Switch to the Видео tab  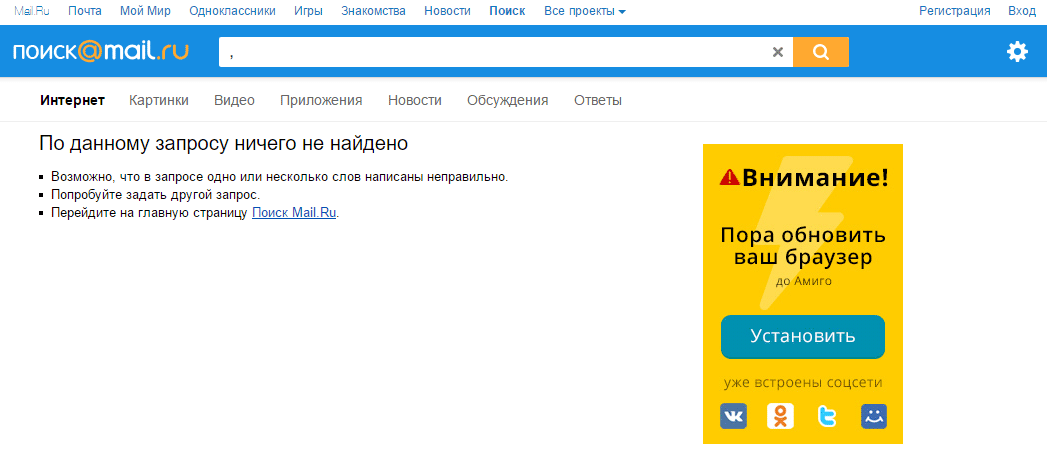click(x=234, y=100)
